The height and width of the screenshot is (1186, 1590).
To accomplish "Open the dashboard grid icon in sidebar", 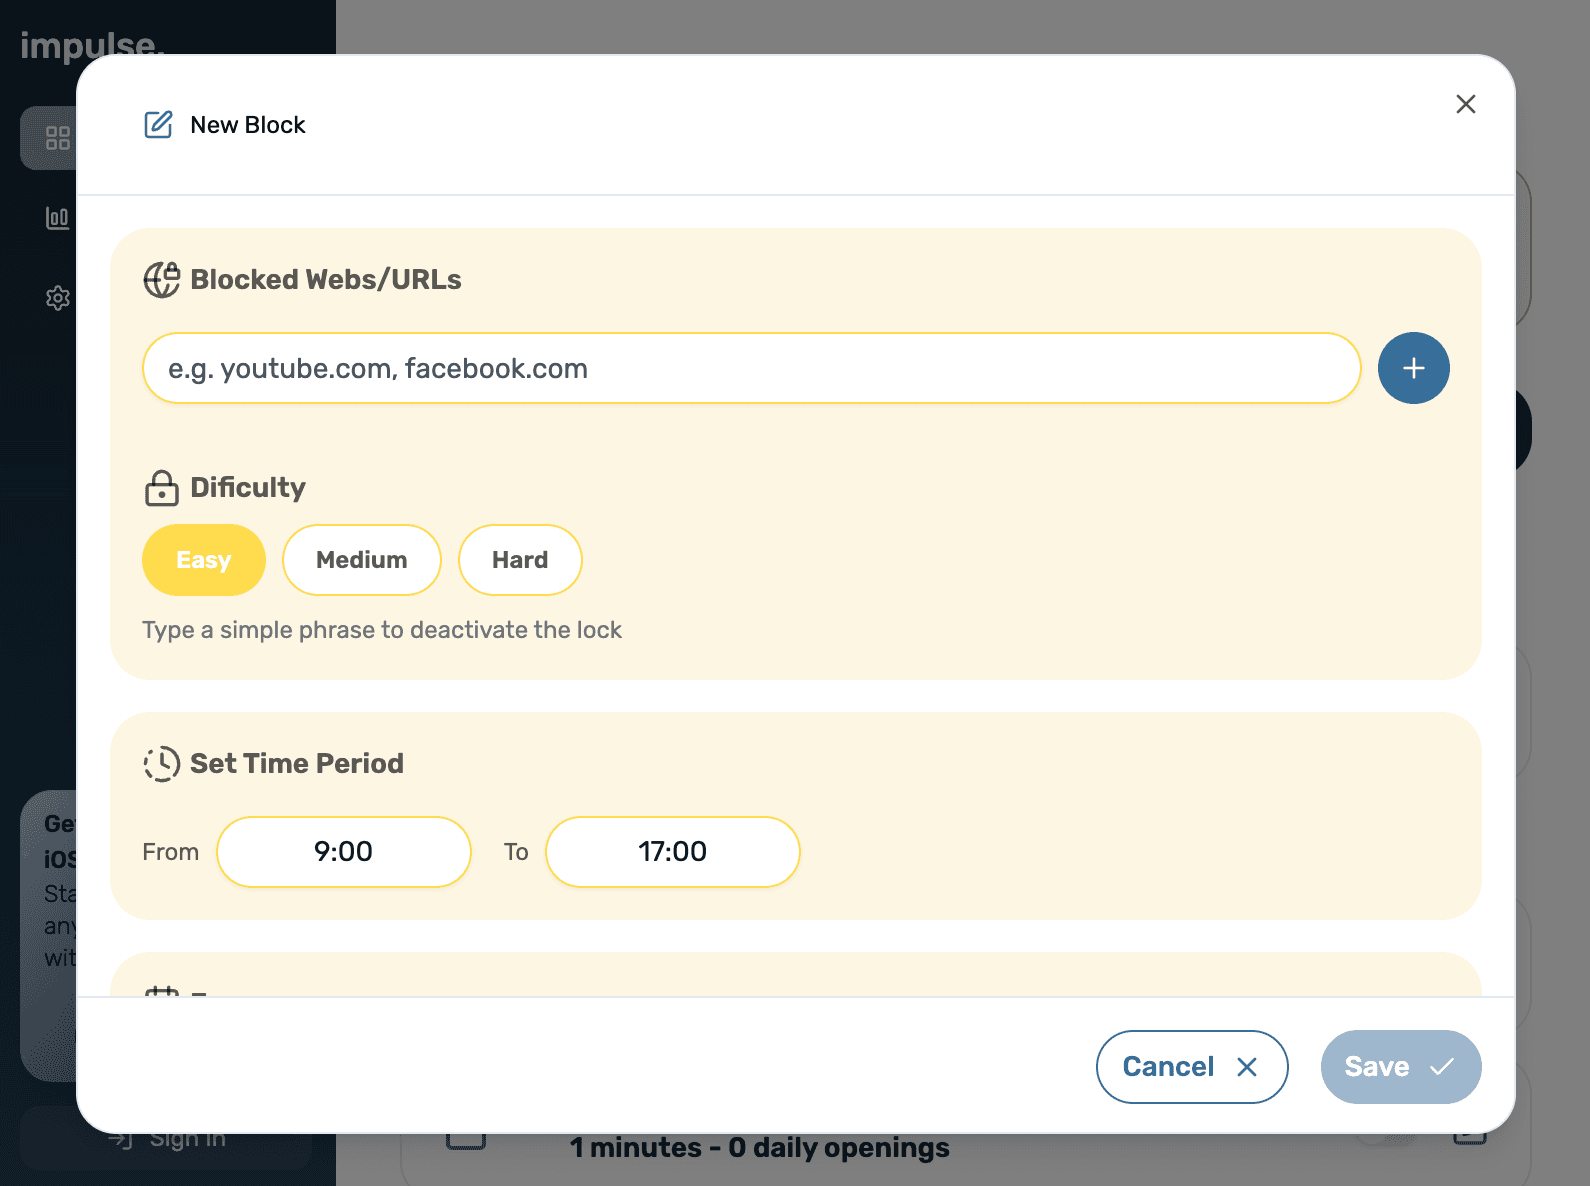I will (x=58, y=138).
